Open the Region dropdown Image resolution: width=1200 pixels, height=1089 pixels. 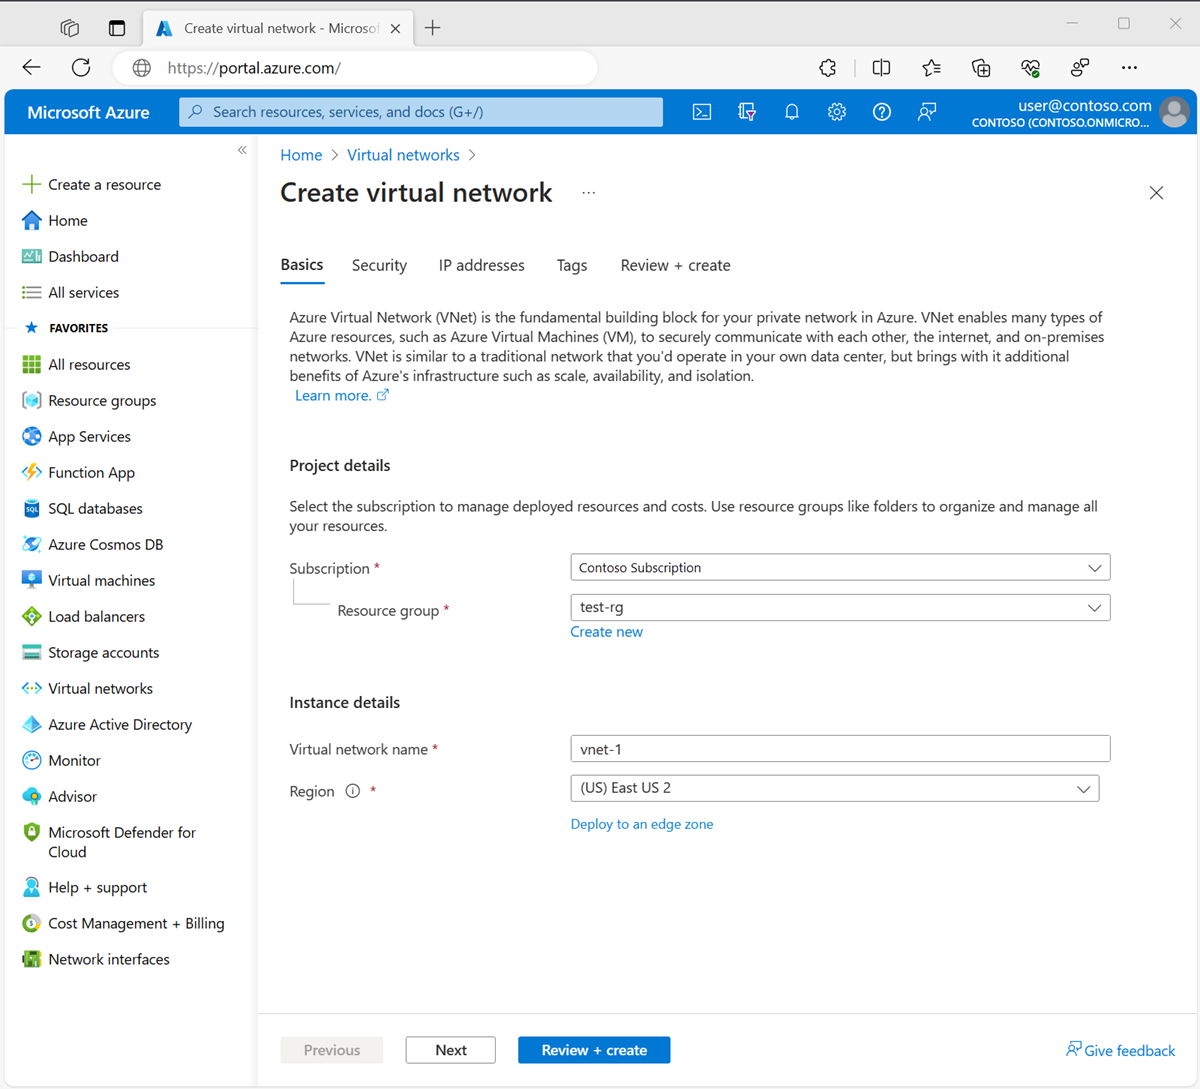[x=835, y=788]
